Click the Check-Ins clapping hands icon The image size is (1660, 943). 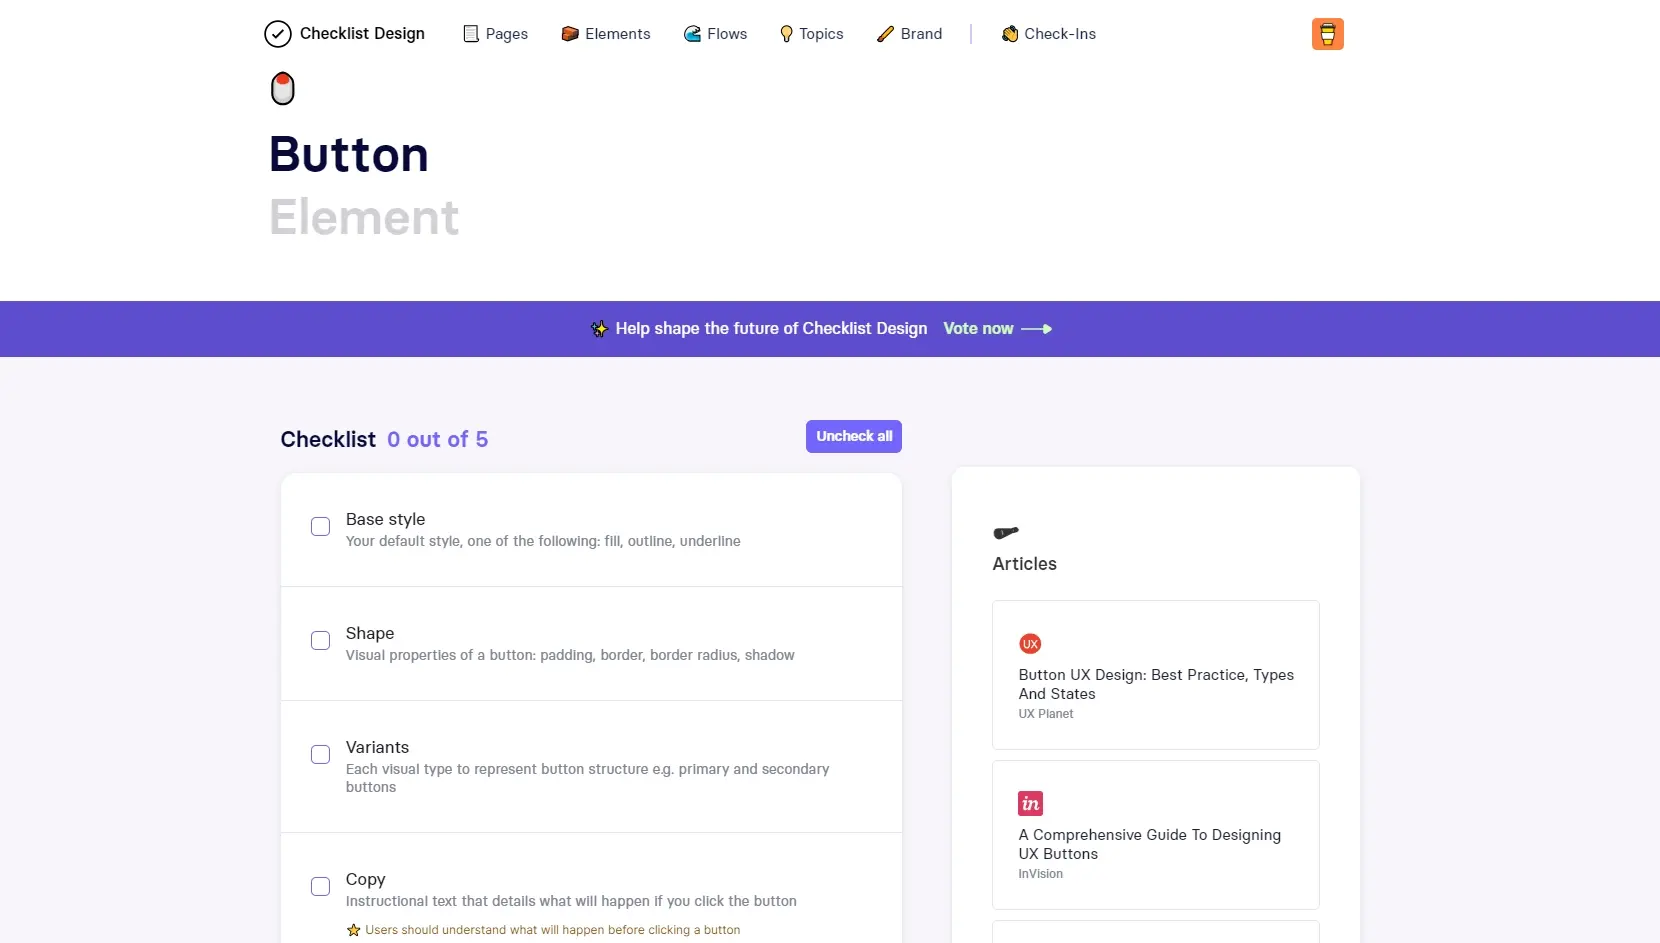[x=1010, y=34]
